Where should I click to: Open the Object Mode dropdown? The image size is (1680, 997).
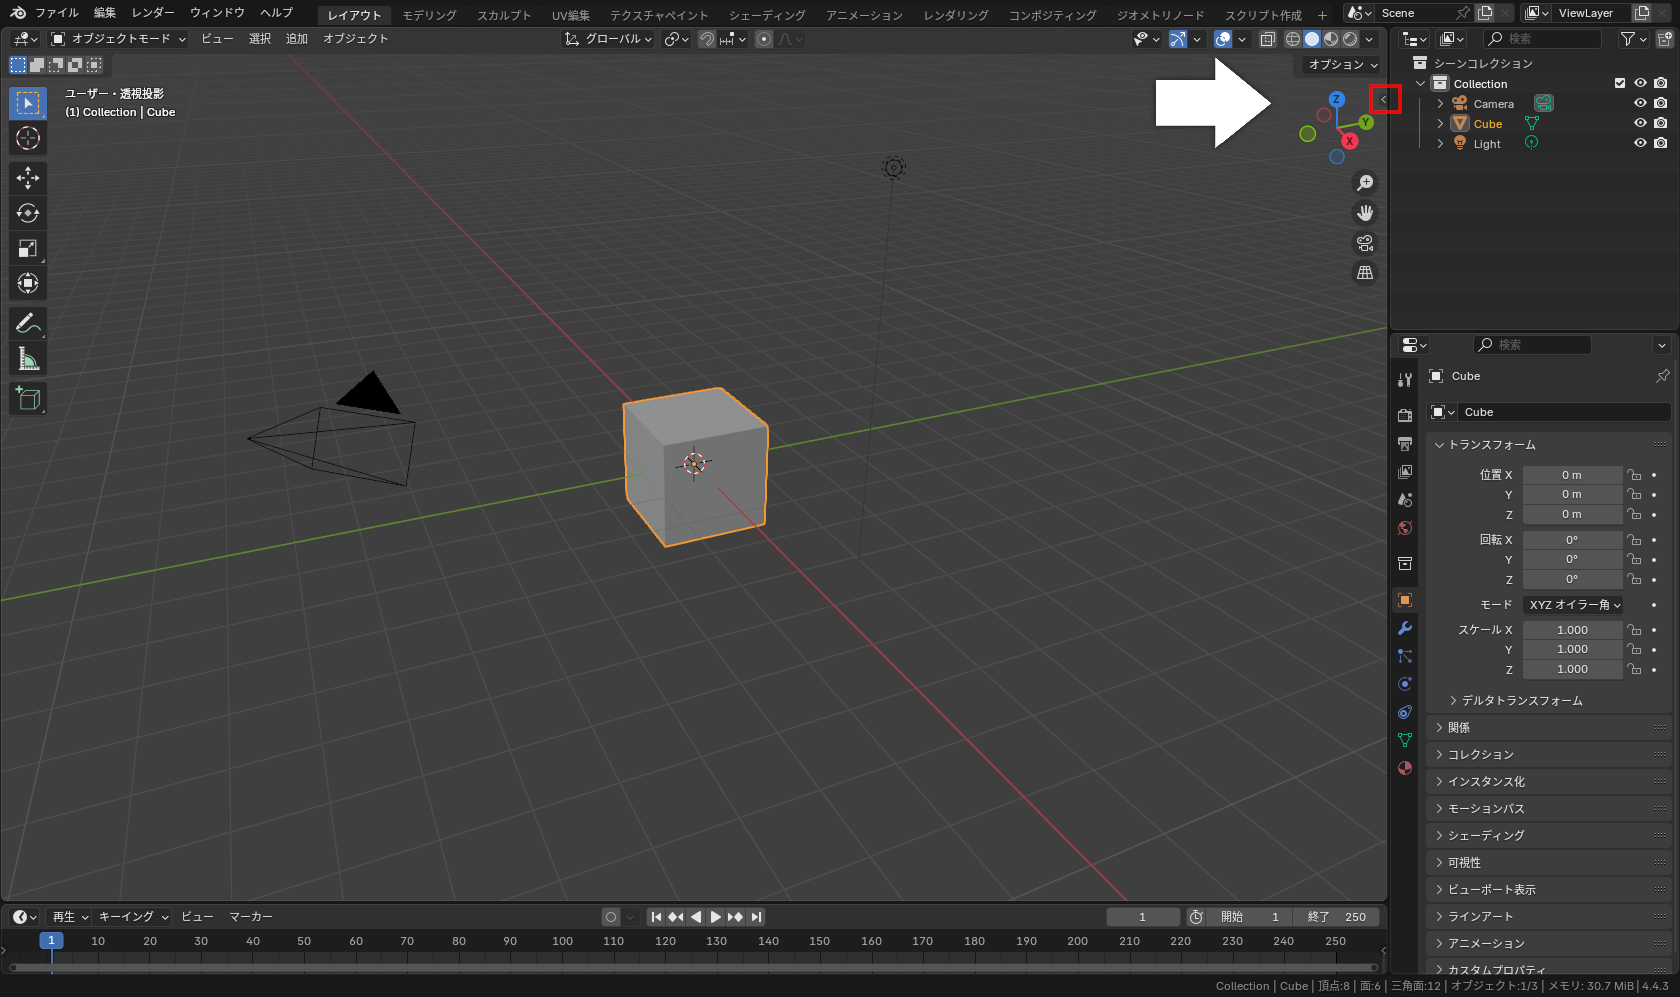coord(118,39)
